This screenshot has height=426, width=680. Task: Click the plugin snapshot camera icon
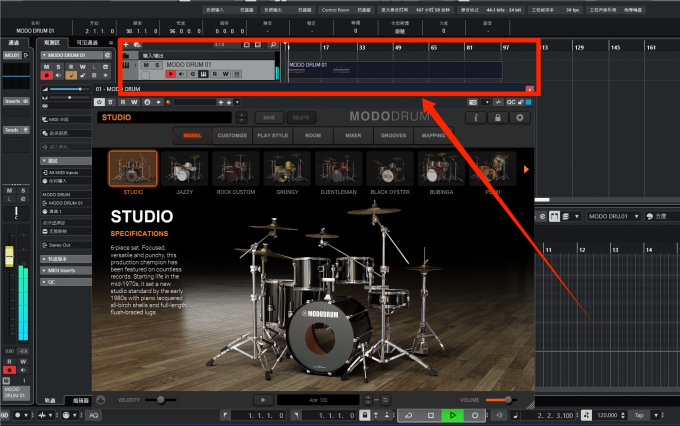pos(473,102)
